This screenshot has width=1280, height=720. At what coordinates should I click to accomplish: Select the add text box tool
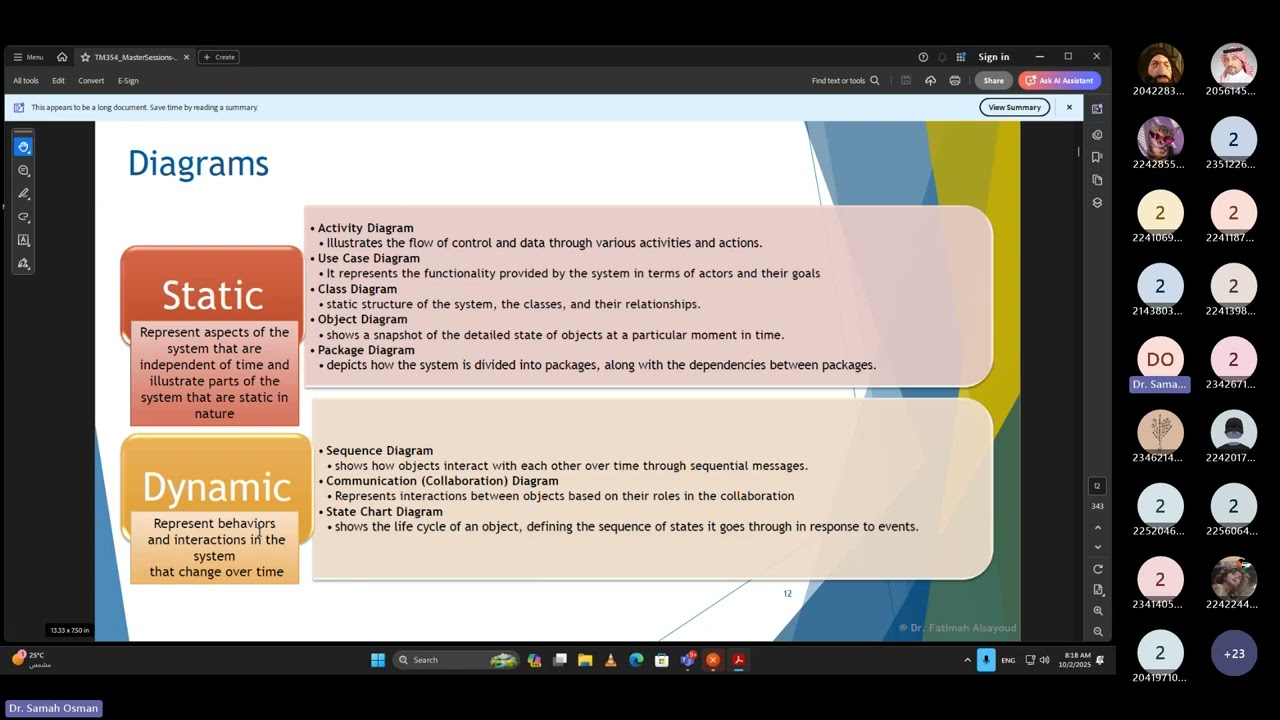pos(23,240)
